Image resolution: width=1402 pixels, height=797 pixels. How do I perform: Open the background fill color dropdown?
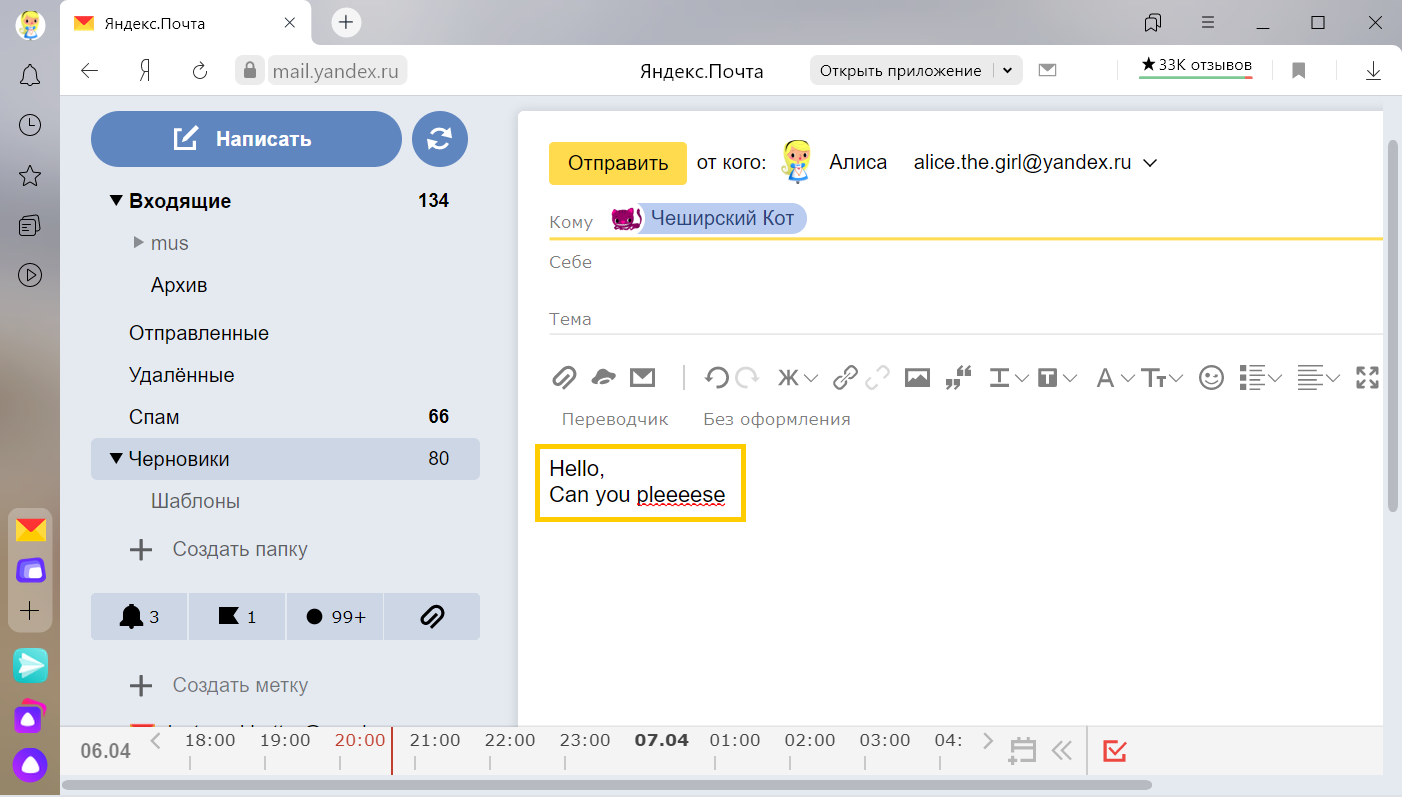pos(1057,377)
